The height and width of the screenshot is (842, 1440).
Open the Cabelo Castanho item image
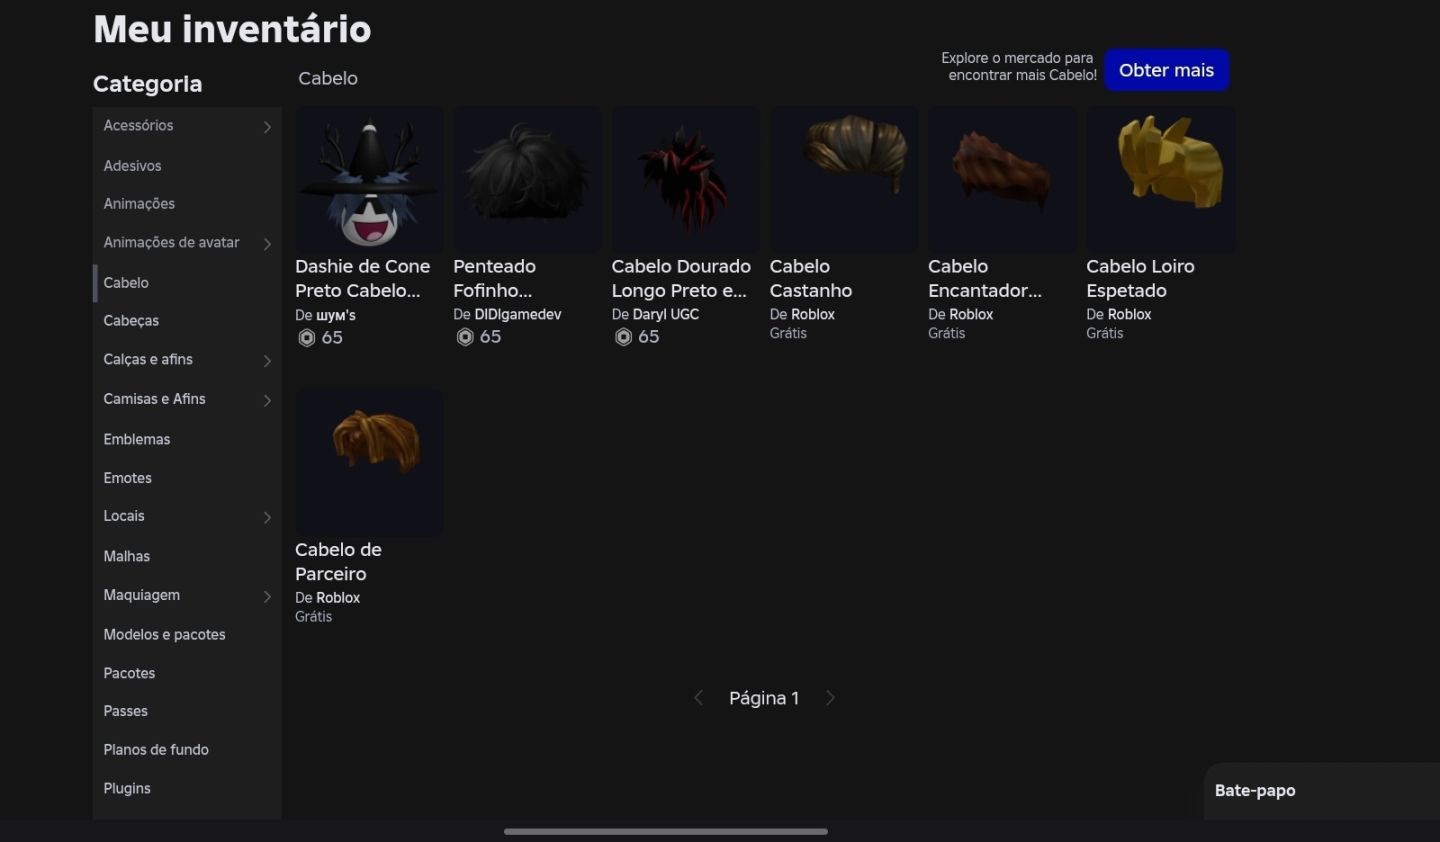[844, 179]
